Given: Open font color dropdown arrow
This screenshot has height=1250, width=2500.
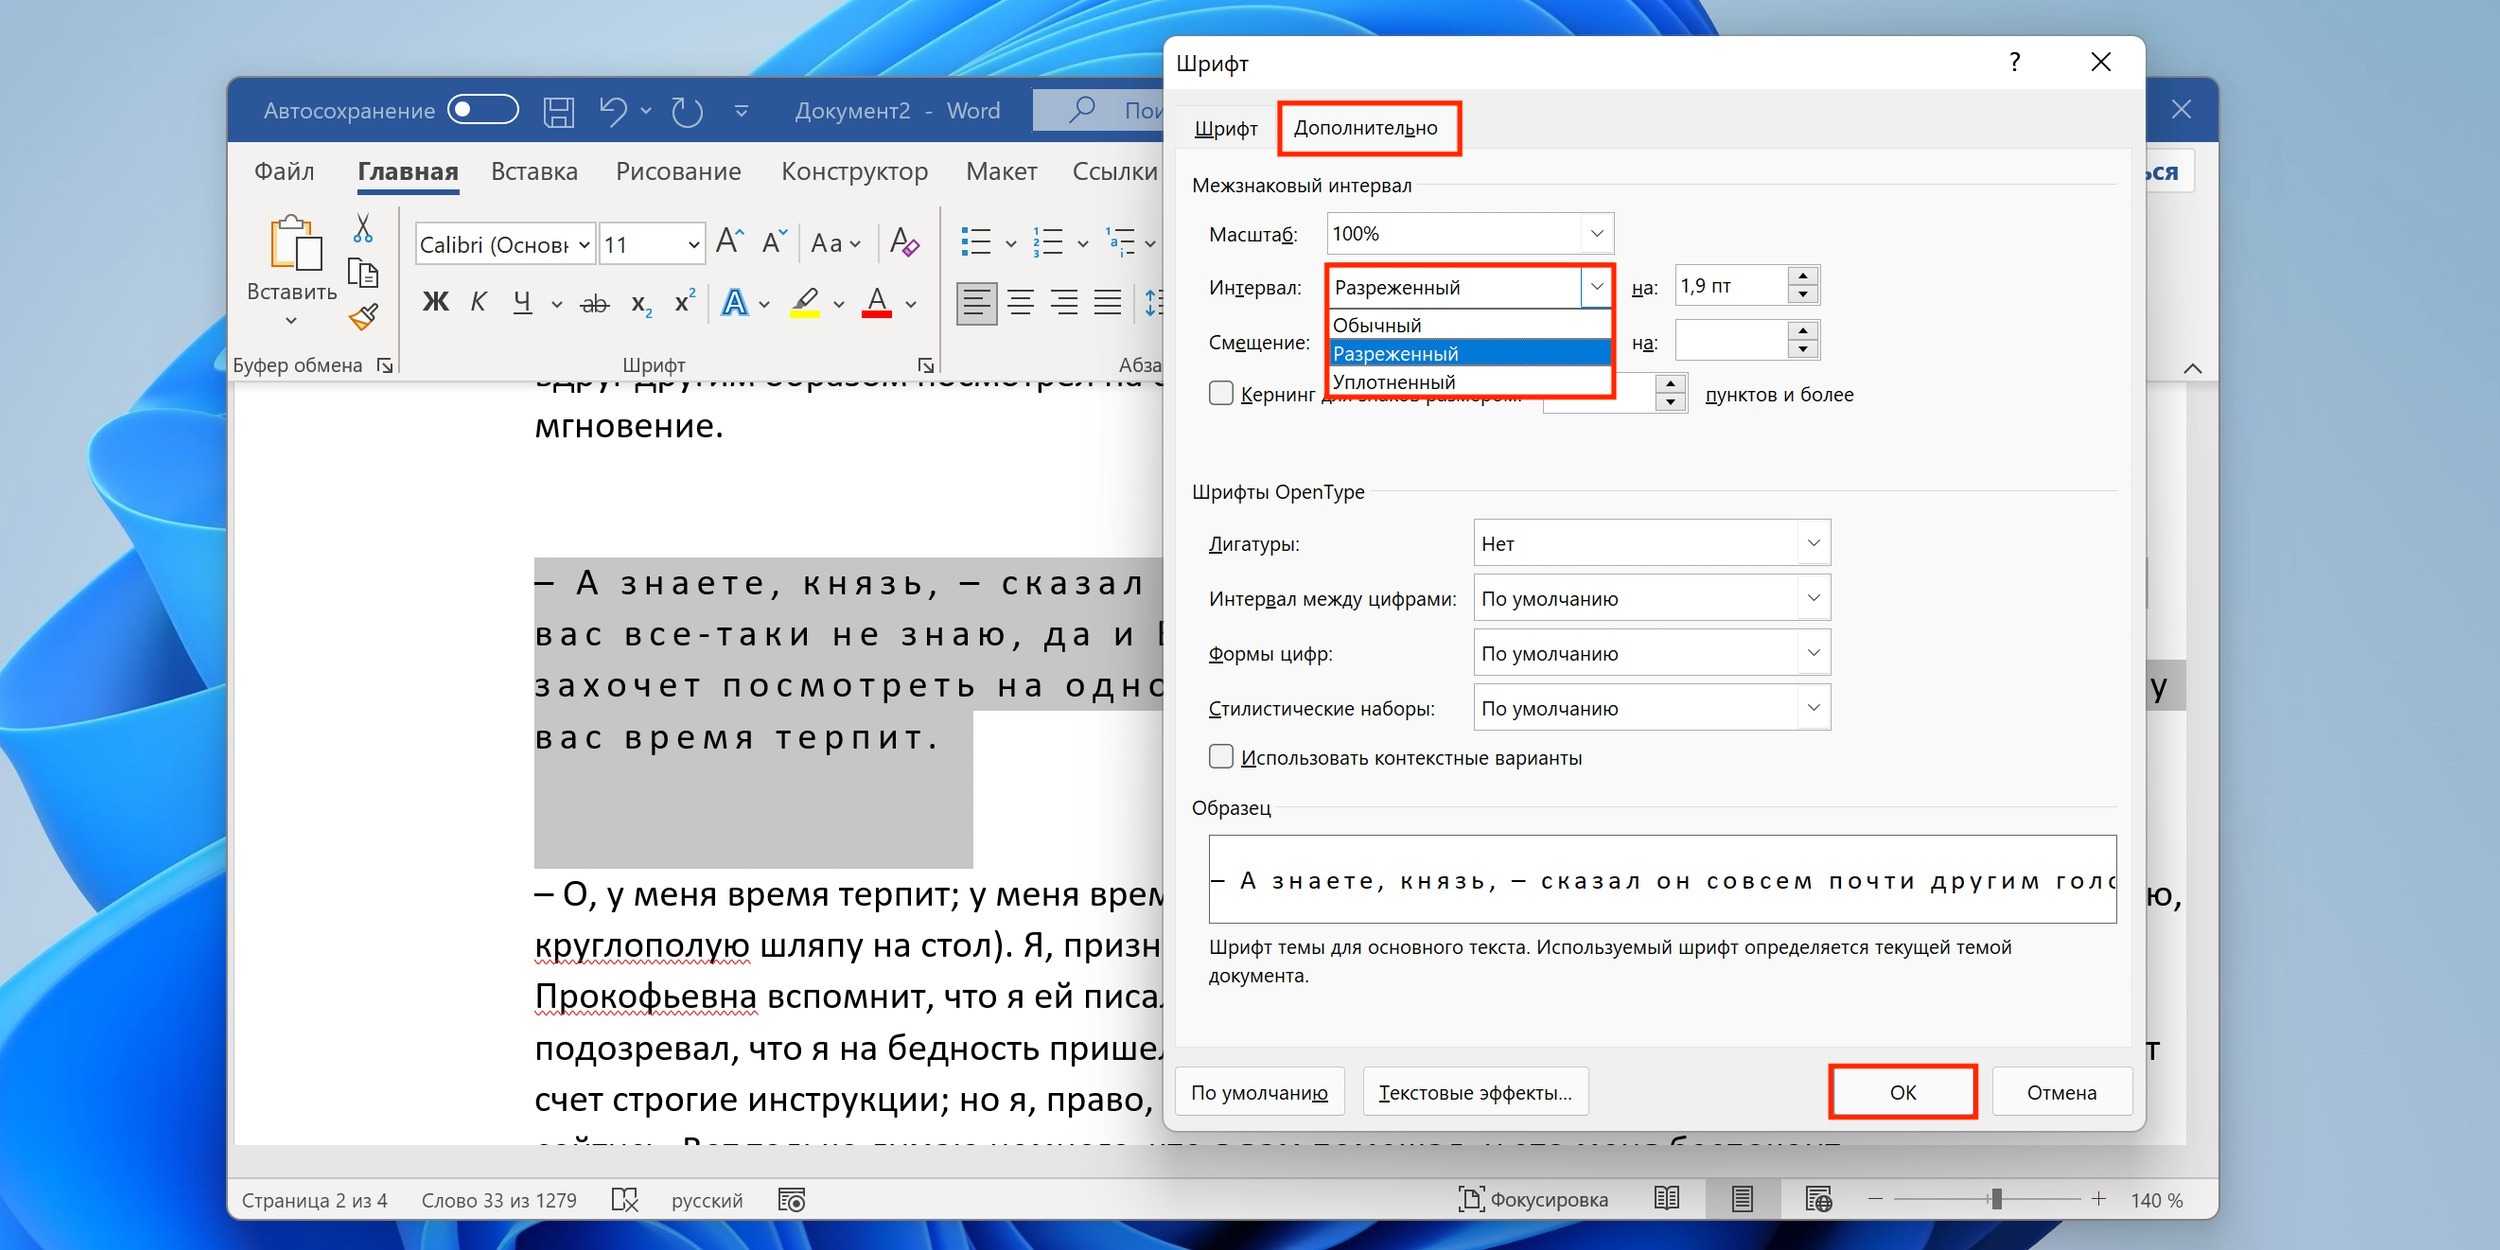Looking at the screenshot, I should pos(911,304).
